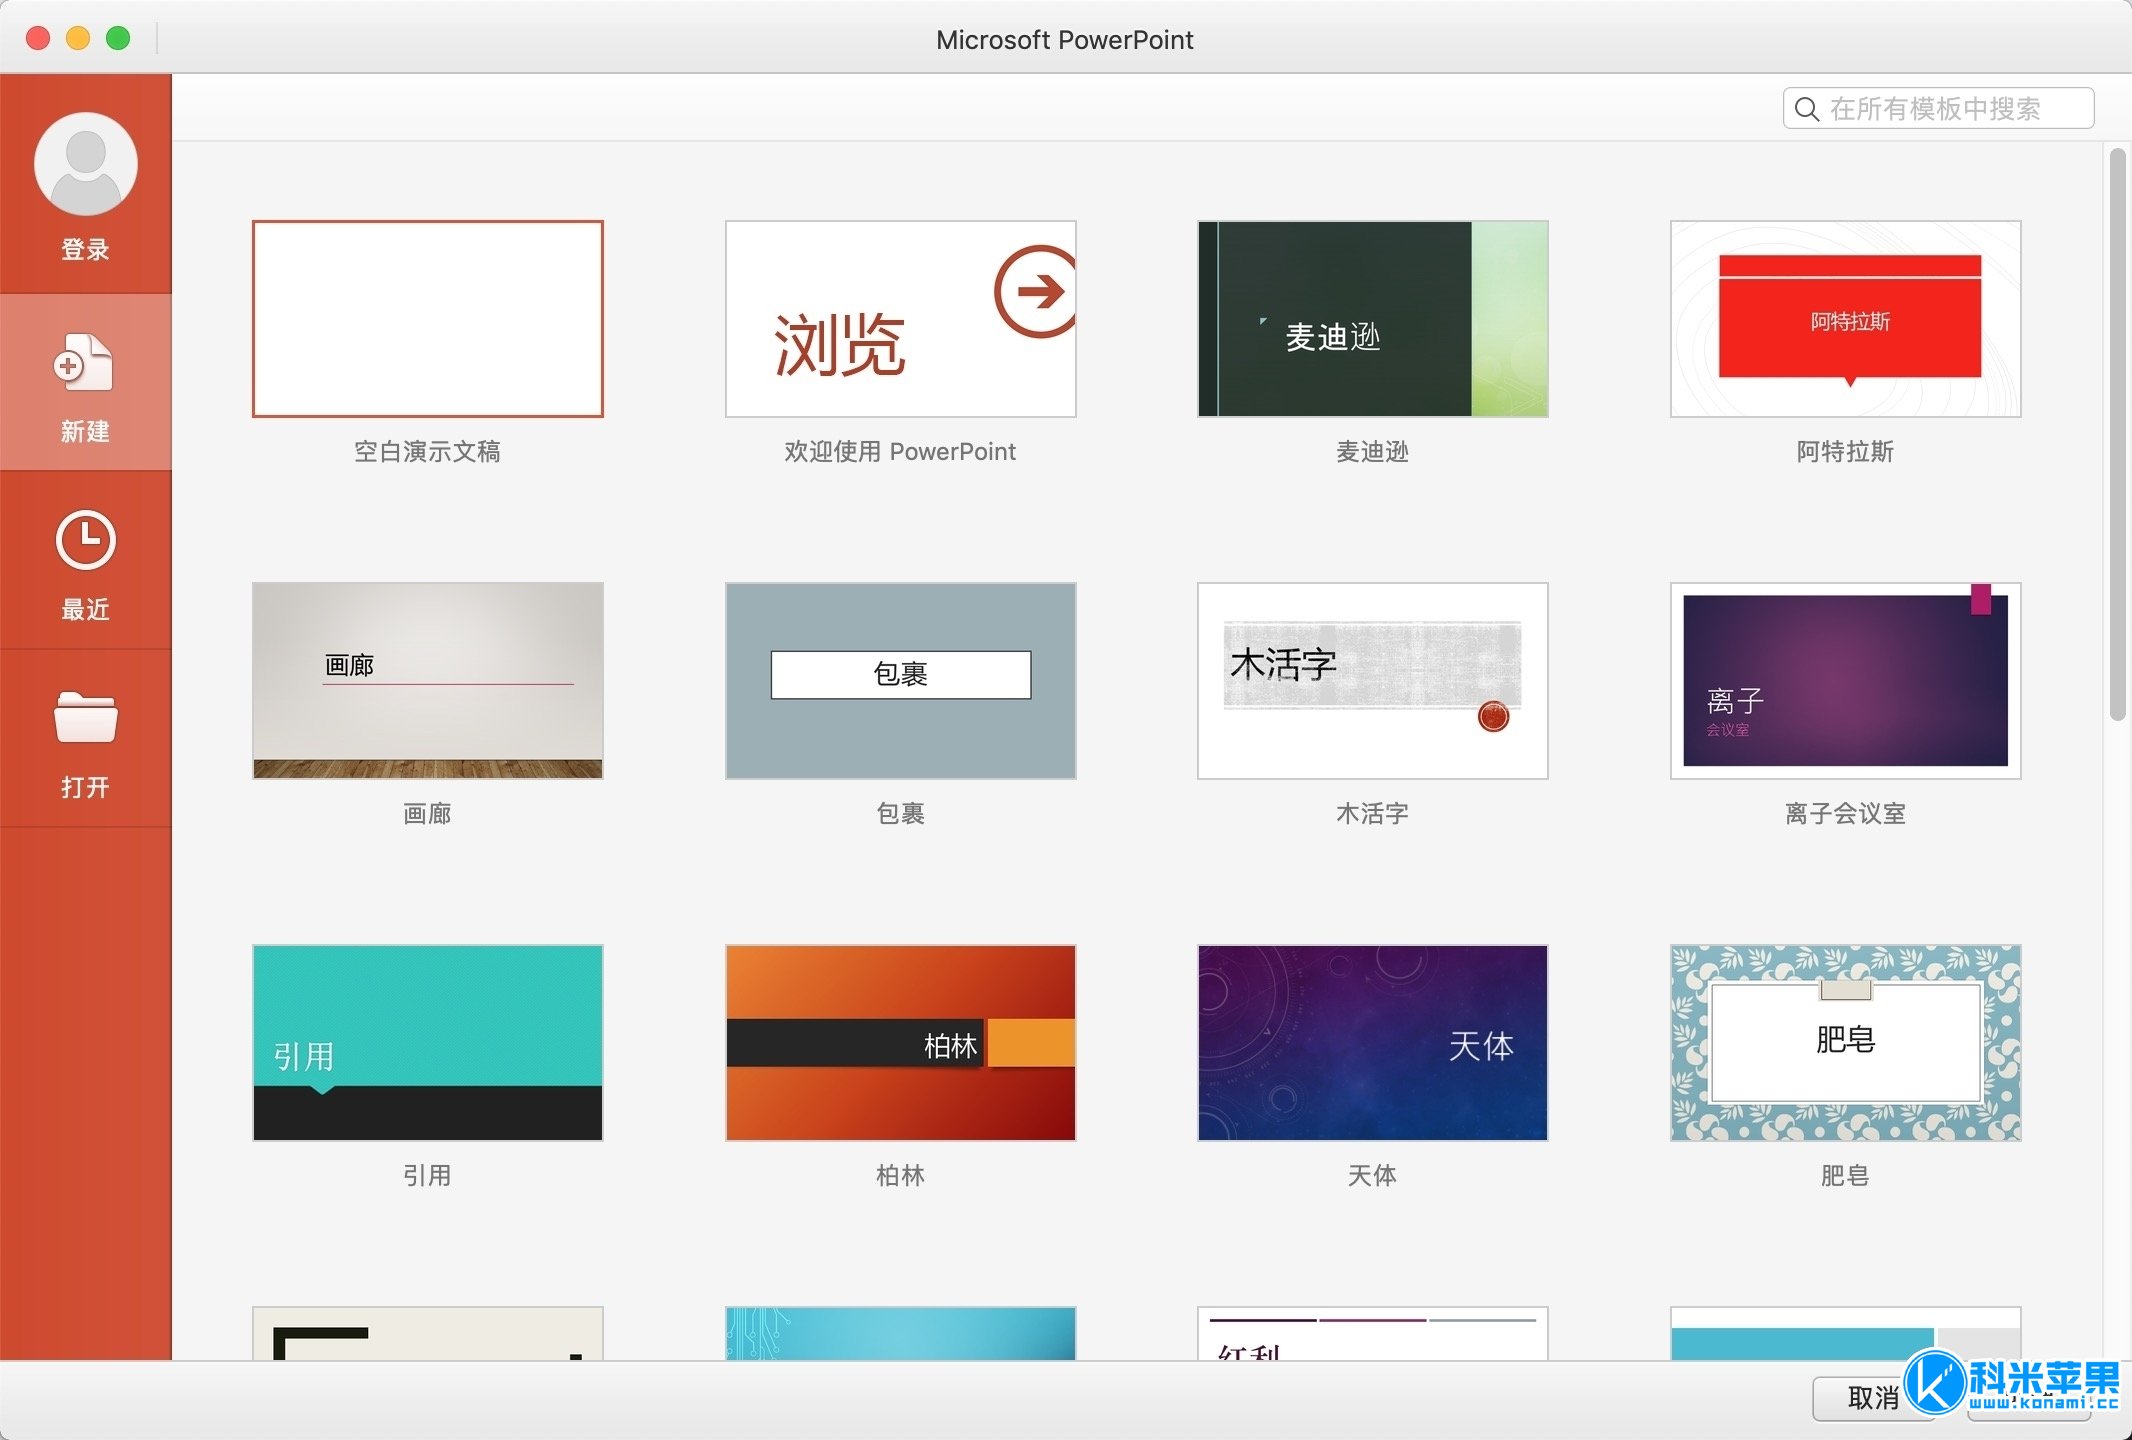This screenshot has width=2132, height=1440.
Task: Click the 柏林 caption text
Action: point(901,1176)
